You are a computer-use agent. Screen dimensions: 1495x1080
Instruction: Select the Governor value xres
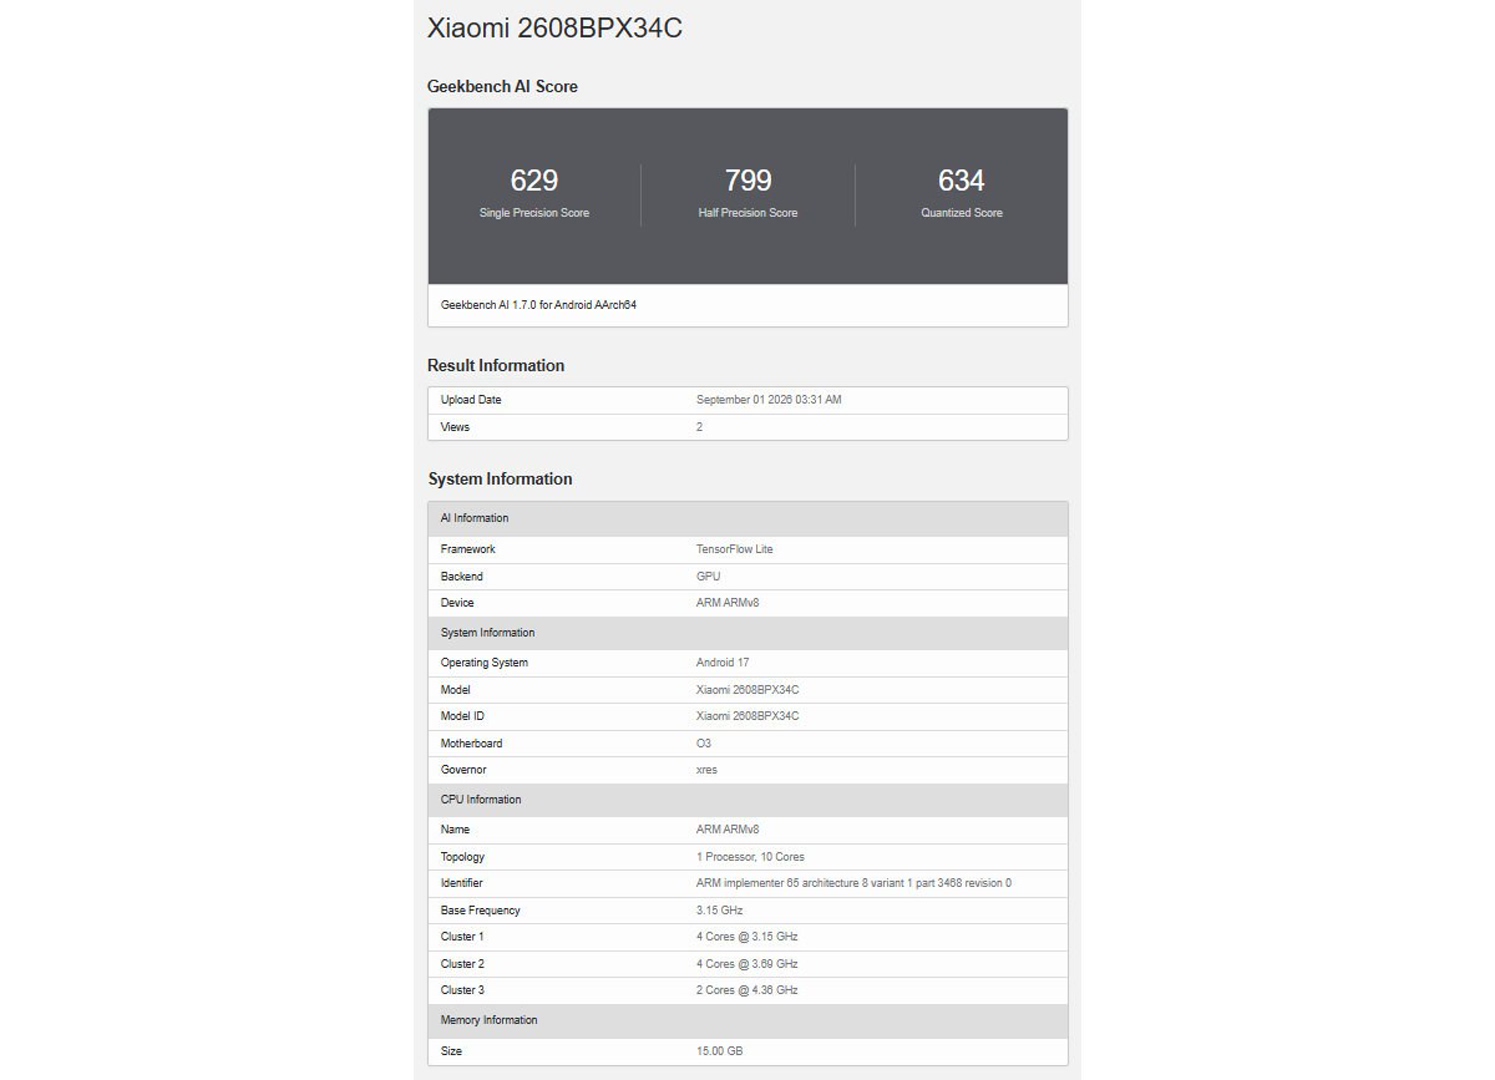pos(707,770)
